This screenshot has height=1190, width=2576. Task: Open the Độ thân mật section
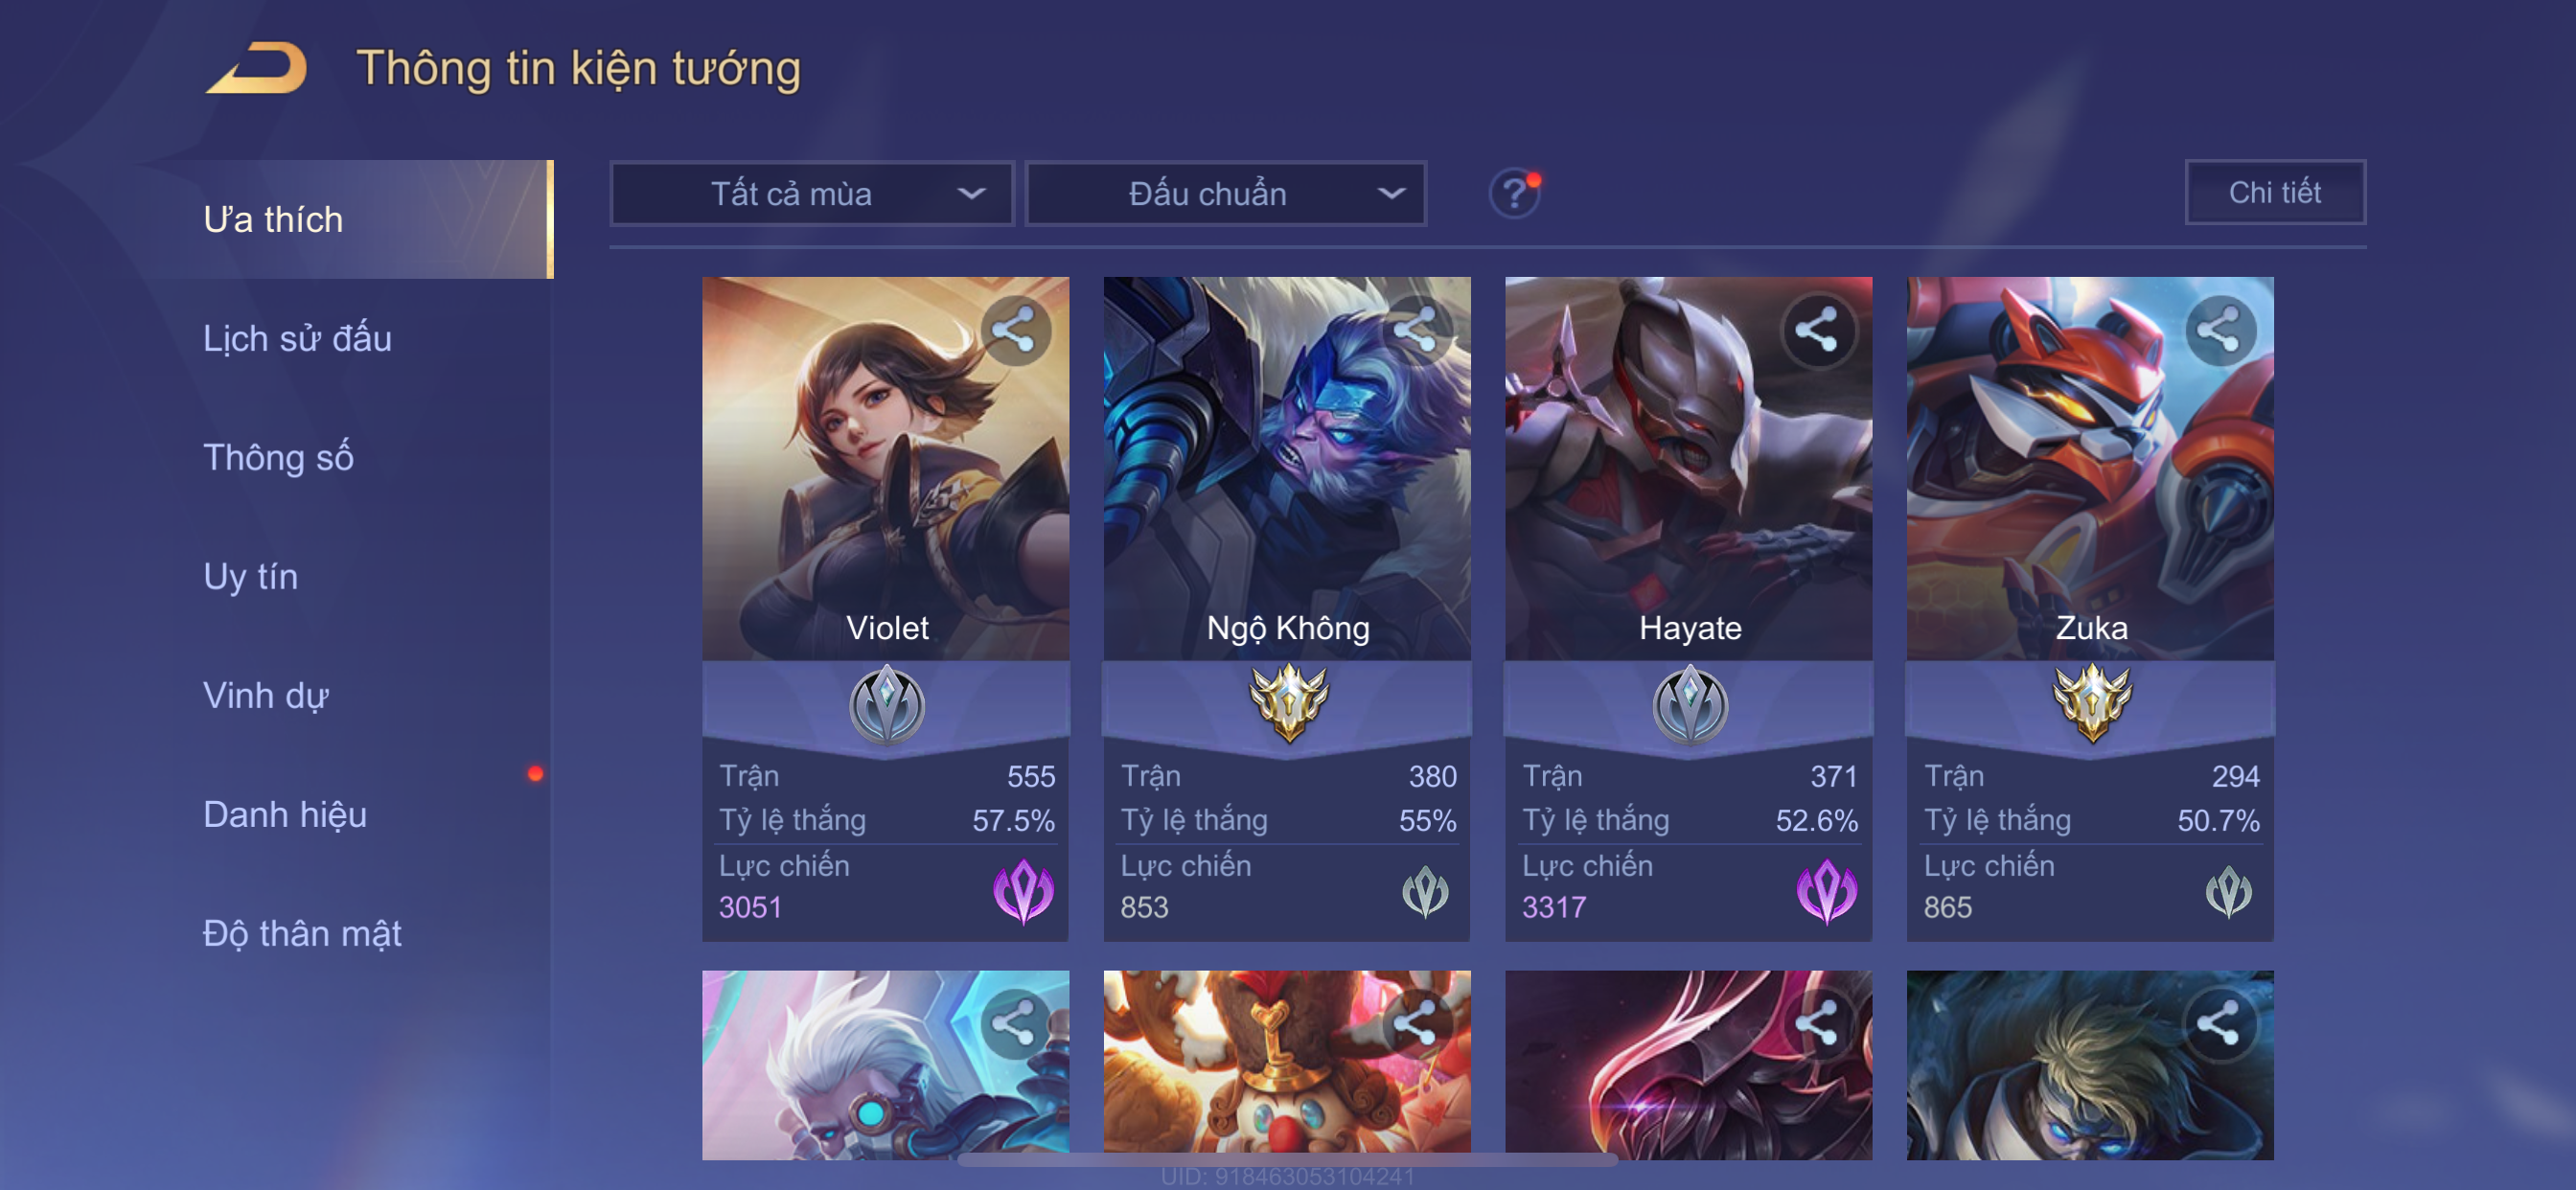click(302, 934)
